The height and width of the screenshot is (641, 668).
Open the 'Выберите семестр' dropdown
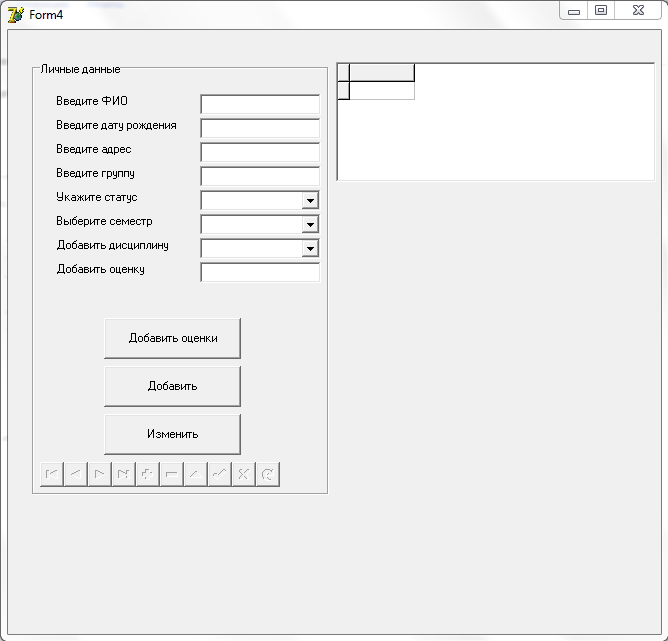coord(310,224)
